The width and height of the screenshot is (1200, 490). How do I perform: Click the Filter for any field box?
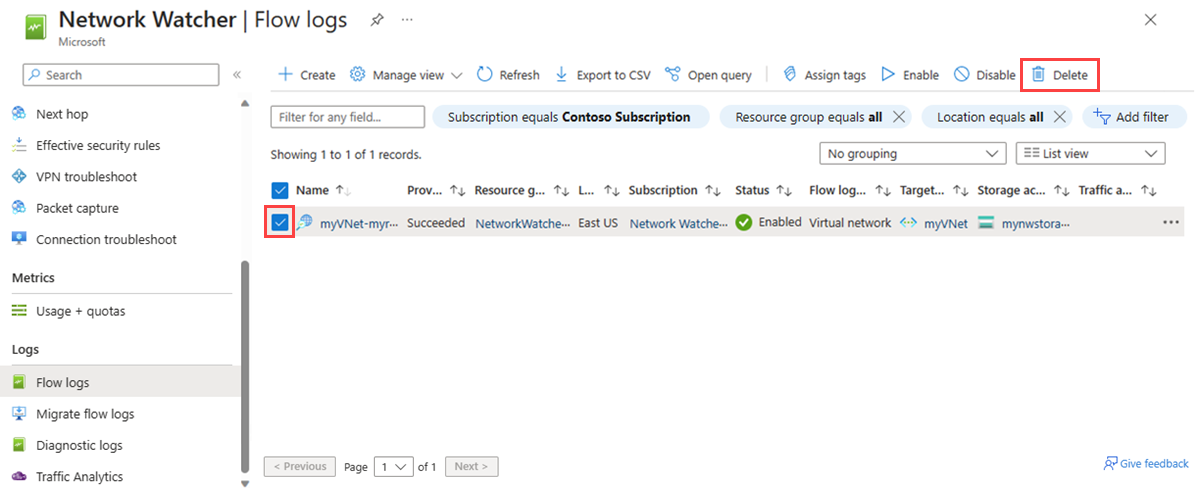[x=347, y=117]
